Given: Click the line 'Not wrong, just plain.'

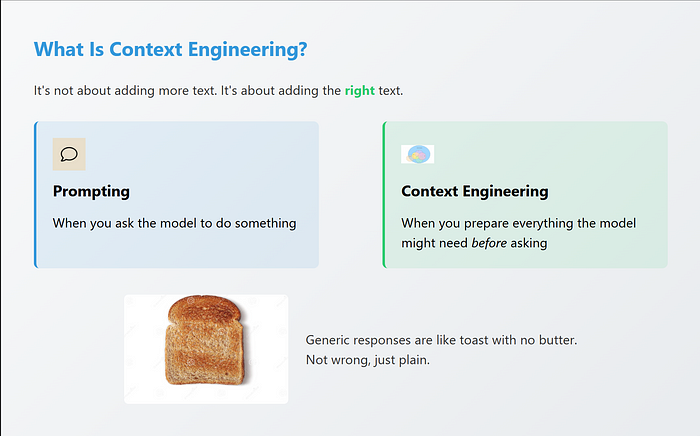Looking at the screenshot, I should (x=367, y=360).
